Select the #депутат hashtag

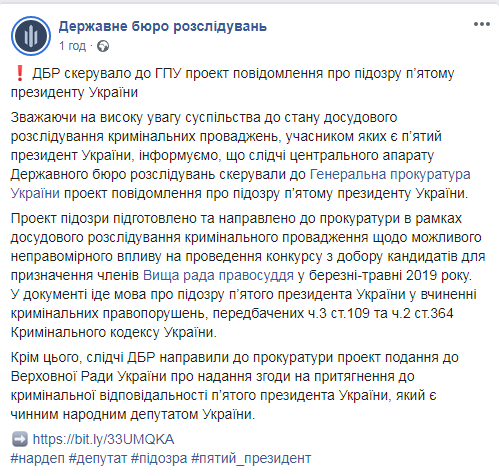pyautogui.click(x=98, y=458)
